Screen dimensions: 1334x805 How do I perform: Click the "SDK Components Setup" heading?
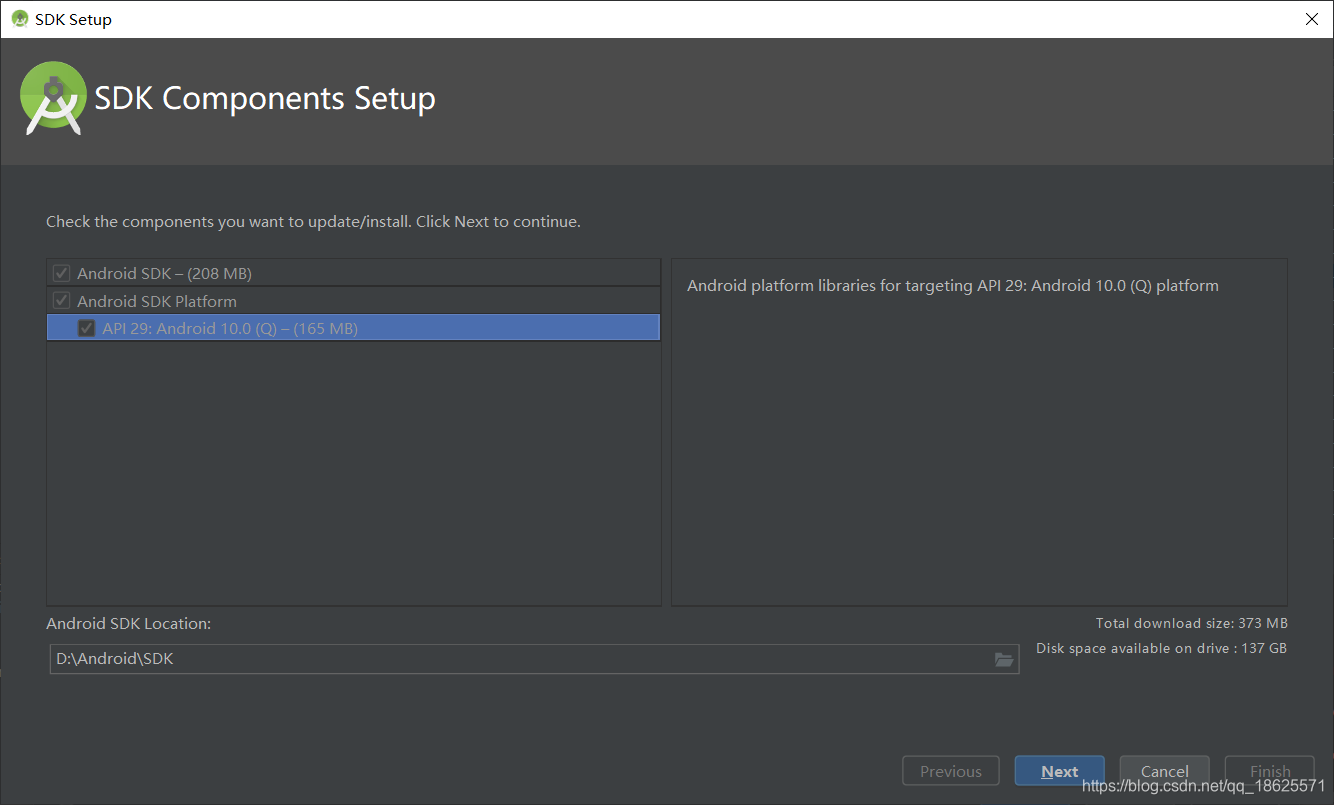(x=265, y=98)
